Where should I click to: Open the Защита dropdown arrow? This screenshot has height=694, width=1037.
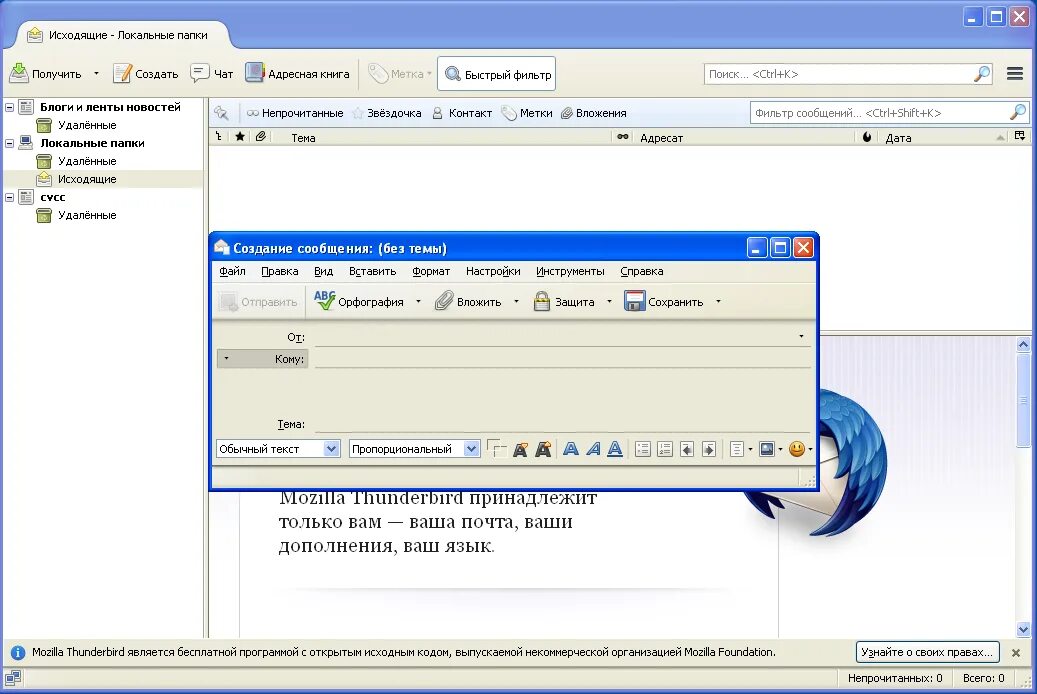click(x=609, y=302)
